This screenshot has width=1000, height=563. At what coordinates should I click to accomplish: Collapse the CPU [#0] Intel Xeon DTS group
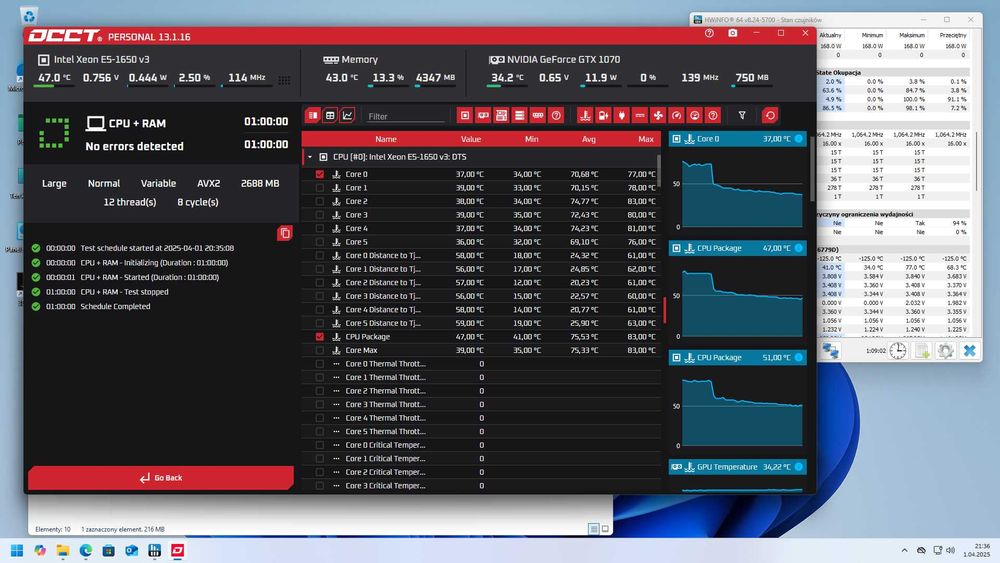(x=310, y=157)
